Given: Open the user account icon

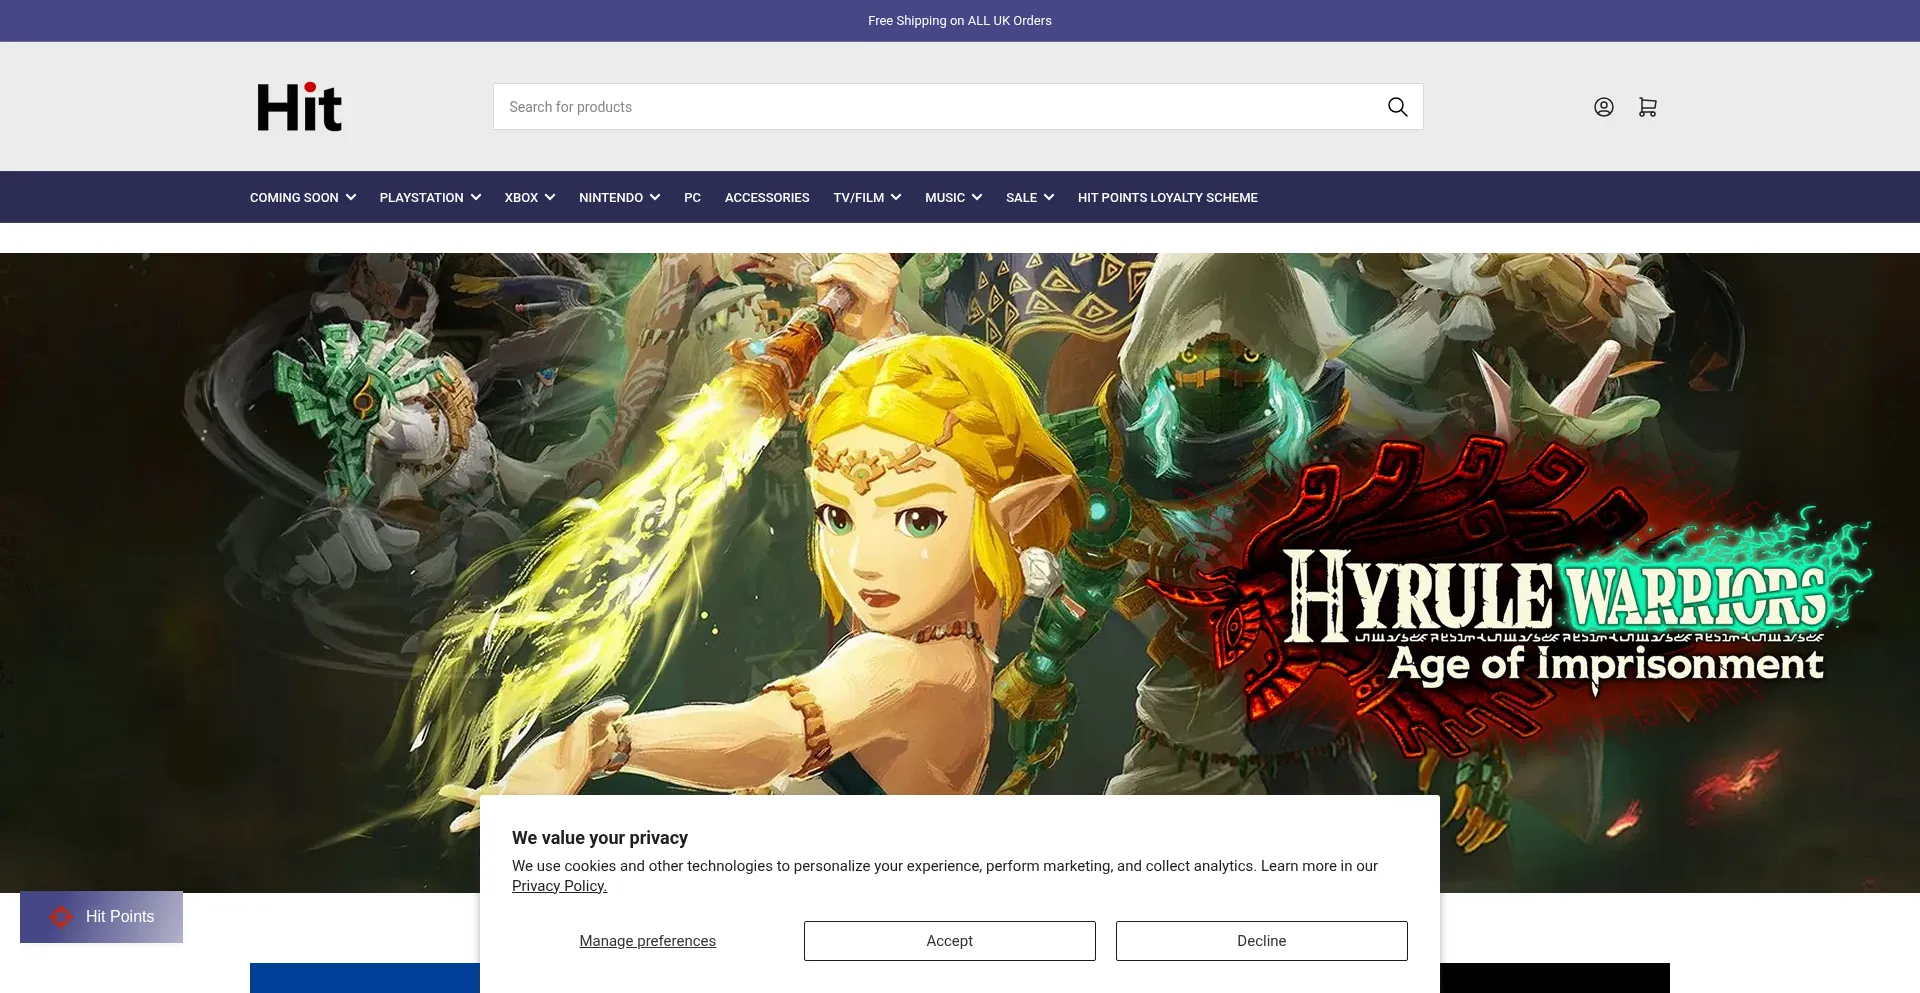Looking at the screenshot, I should (x=1603, y=107).
